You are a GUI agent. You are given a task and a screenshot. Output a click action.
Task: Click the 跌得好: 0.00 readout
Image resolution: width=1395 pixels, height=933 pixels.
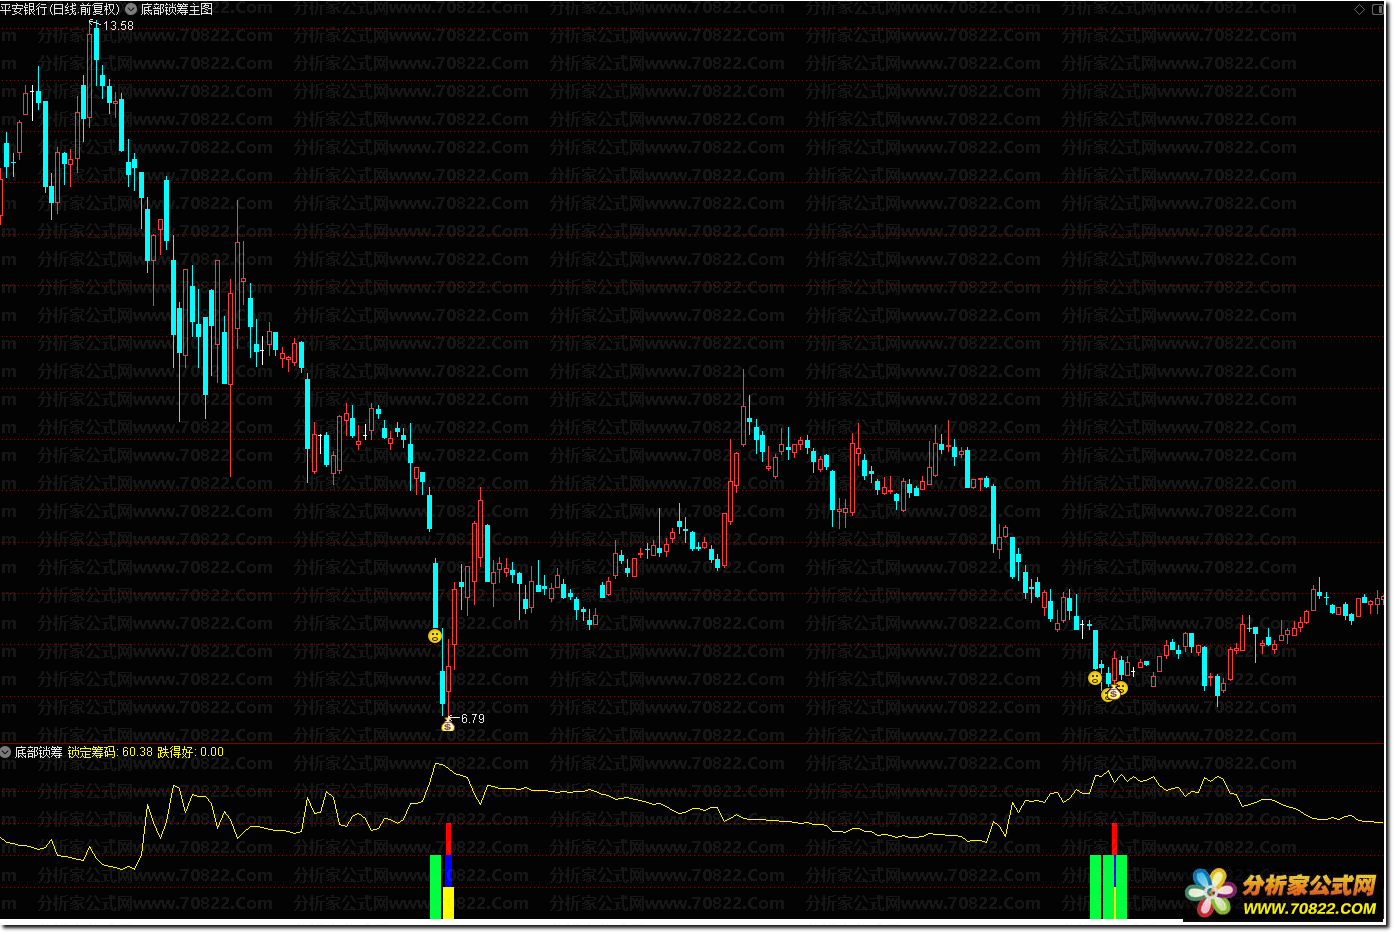click(191, 752)
